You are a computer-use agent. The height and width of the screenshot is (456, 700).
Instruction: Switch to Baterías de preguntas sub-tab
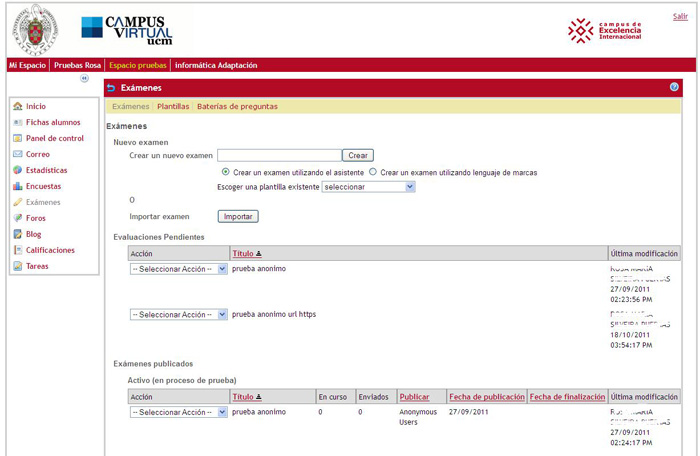[238, 106]
